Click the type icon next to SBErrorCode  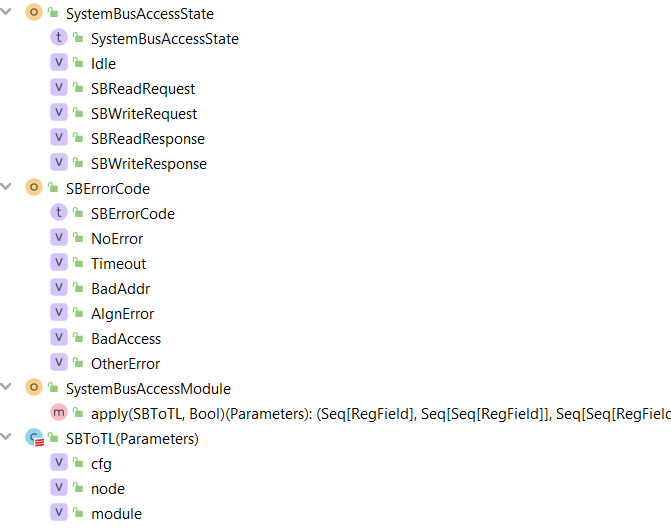(x=59, y=212)
